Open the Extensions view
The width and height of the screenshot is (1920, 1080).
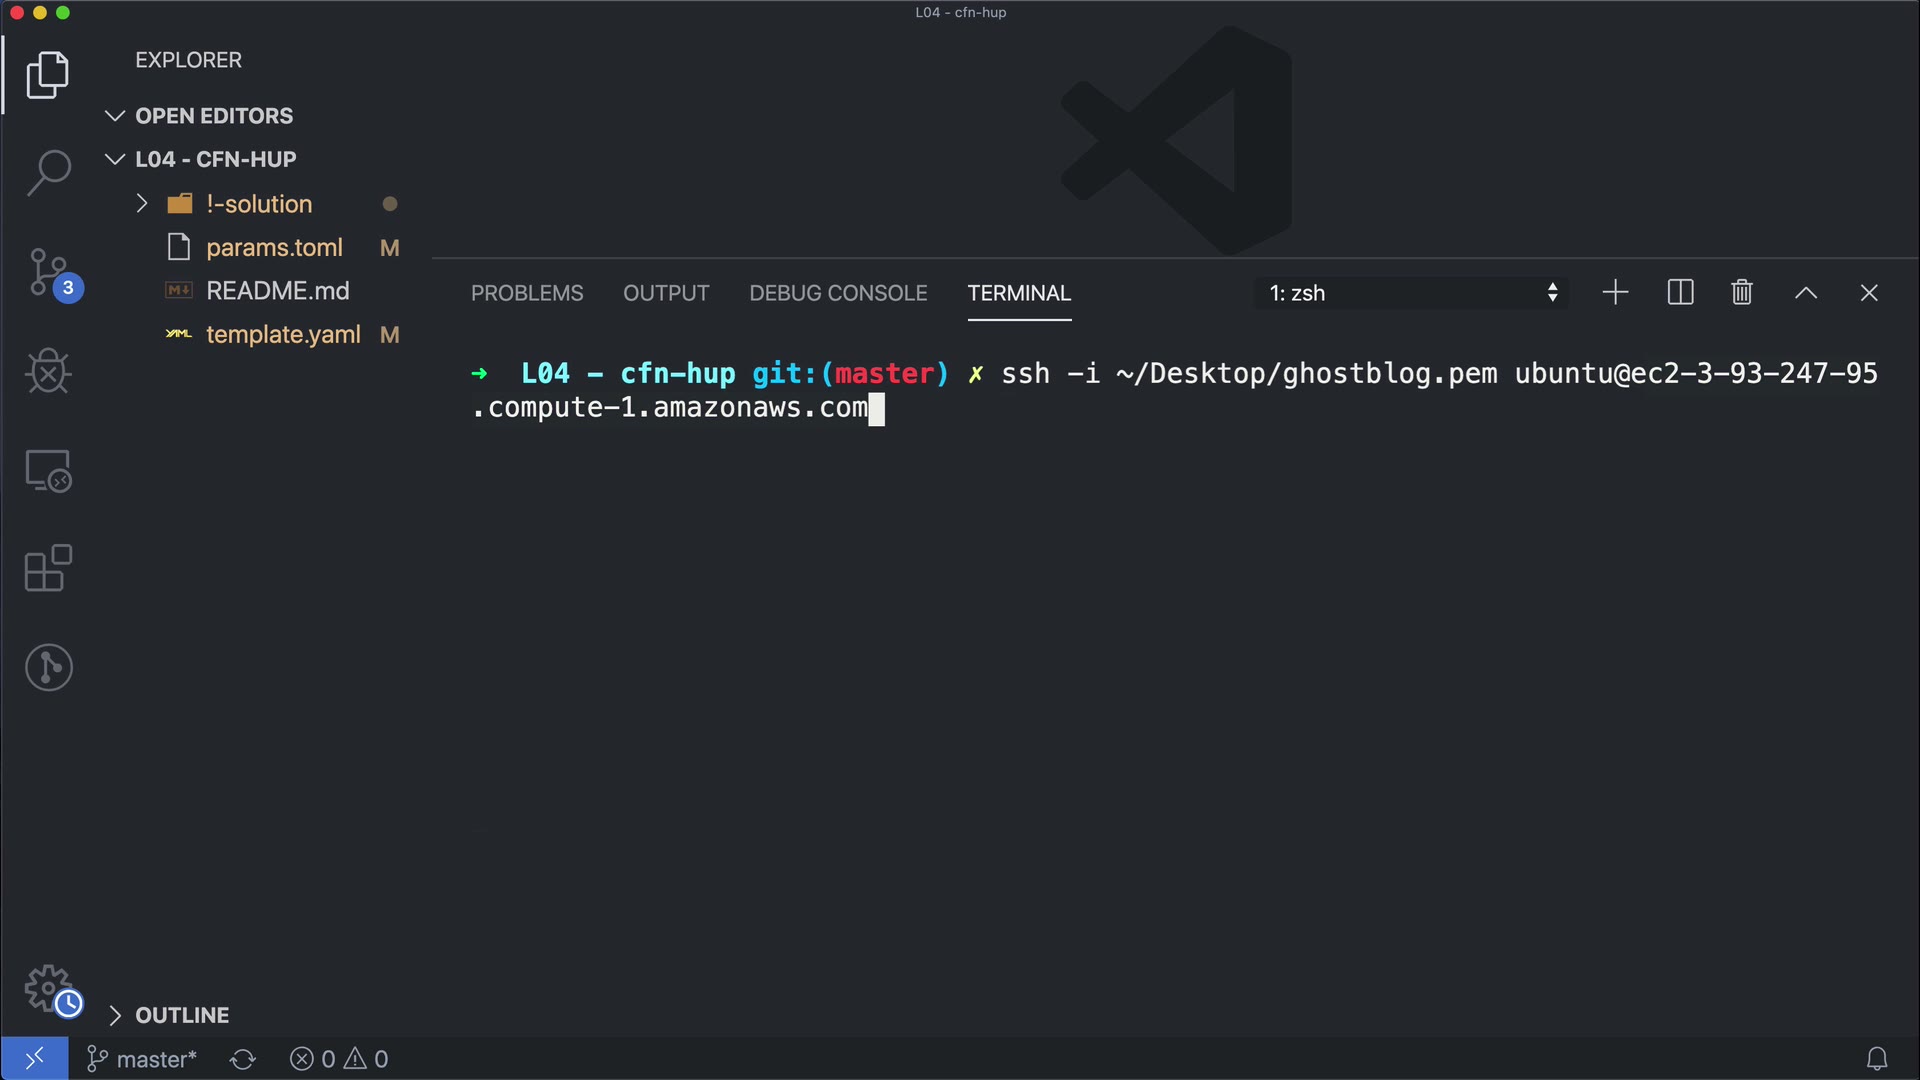point(48,569)
